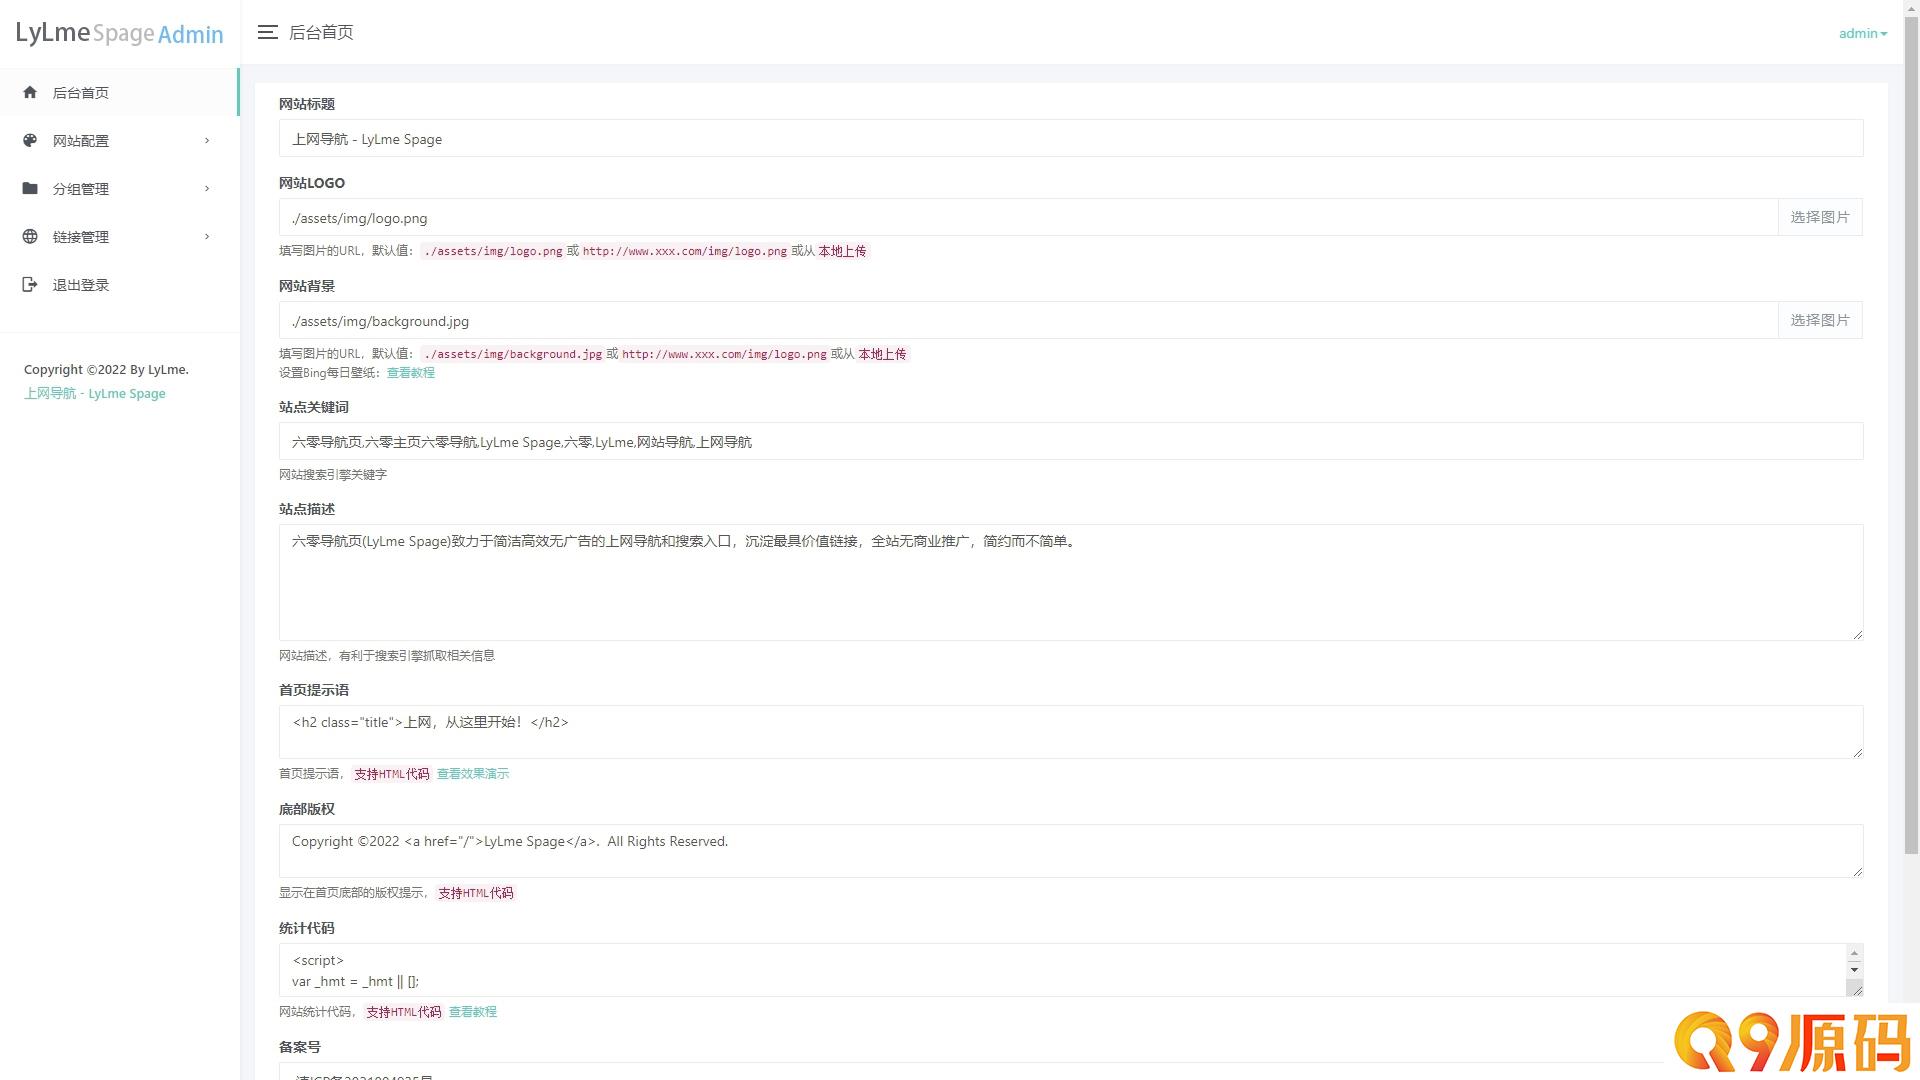1920x1080 pixels.
Task: Click 支持HTML代码 tag under 底部版权
Action: 476,893
